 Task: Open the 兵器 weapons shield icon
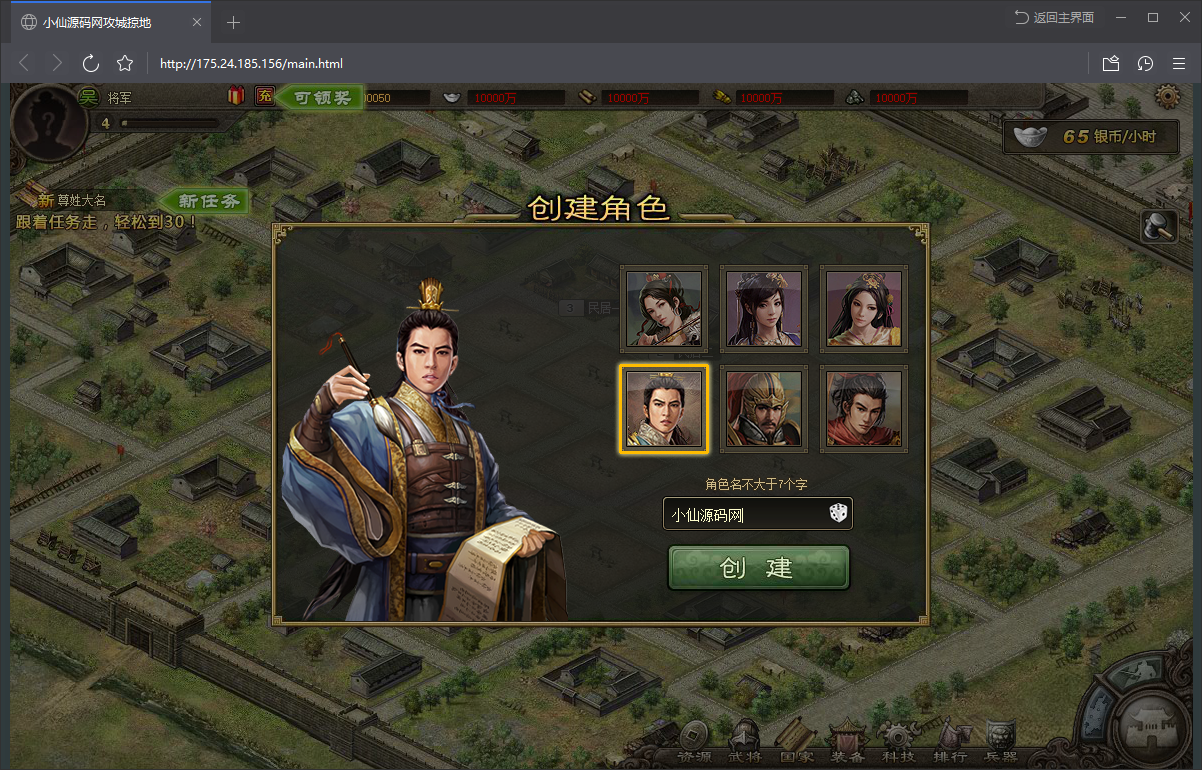point(1001,743)
